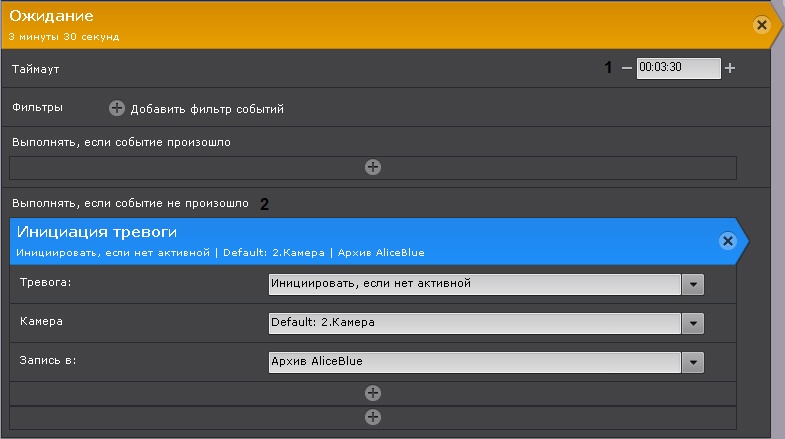
Task: Open the Запись в dropdown arrow
Action: tap(693, 362)
